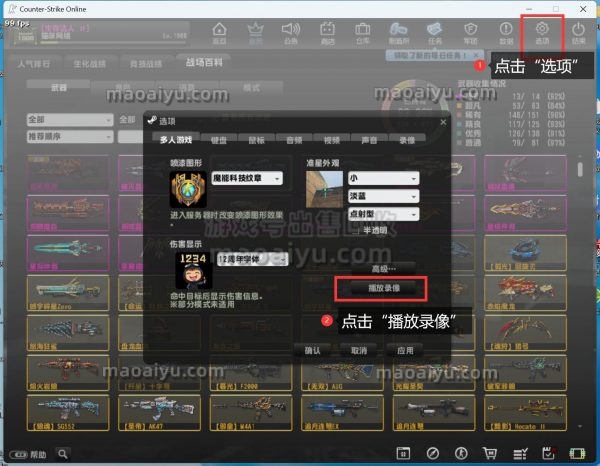Click the checklist icon in bottom bar
Viewport: 600px width, 466px height.
[x=520, y=454]
